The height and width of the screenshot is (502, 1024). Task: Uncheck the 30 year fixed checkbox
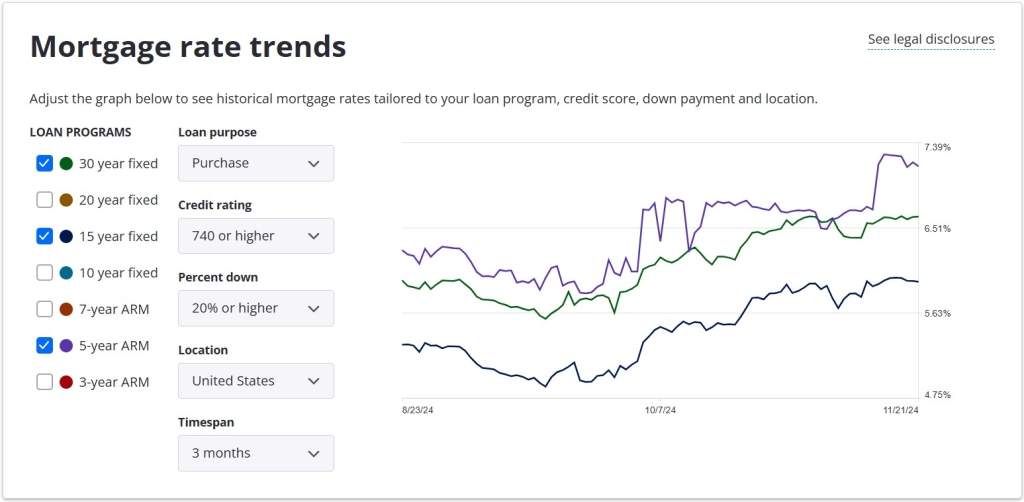click(44, 163)
